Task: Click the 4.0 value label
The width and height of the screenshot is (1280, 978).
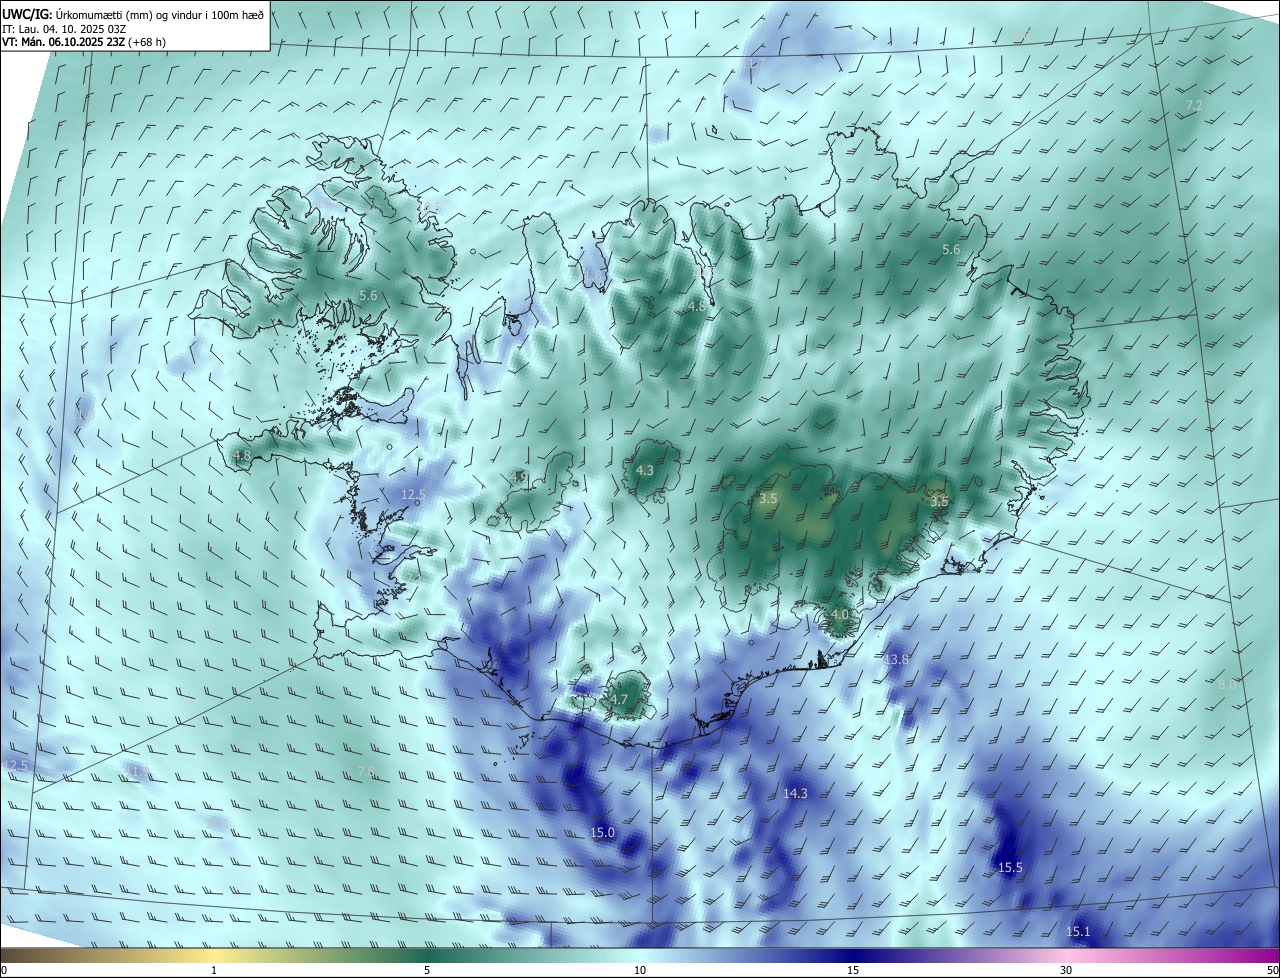Action: click(x=839, y=614)
